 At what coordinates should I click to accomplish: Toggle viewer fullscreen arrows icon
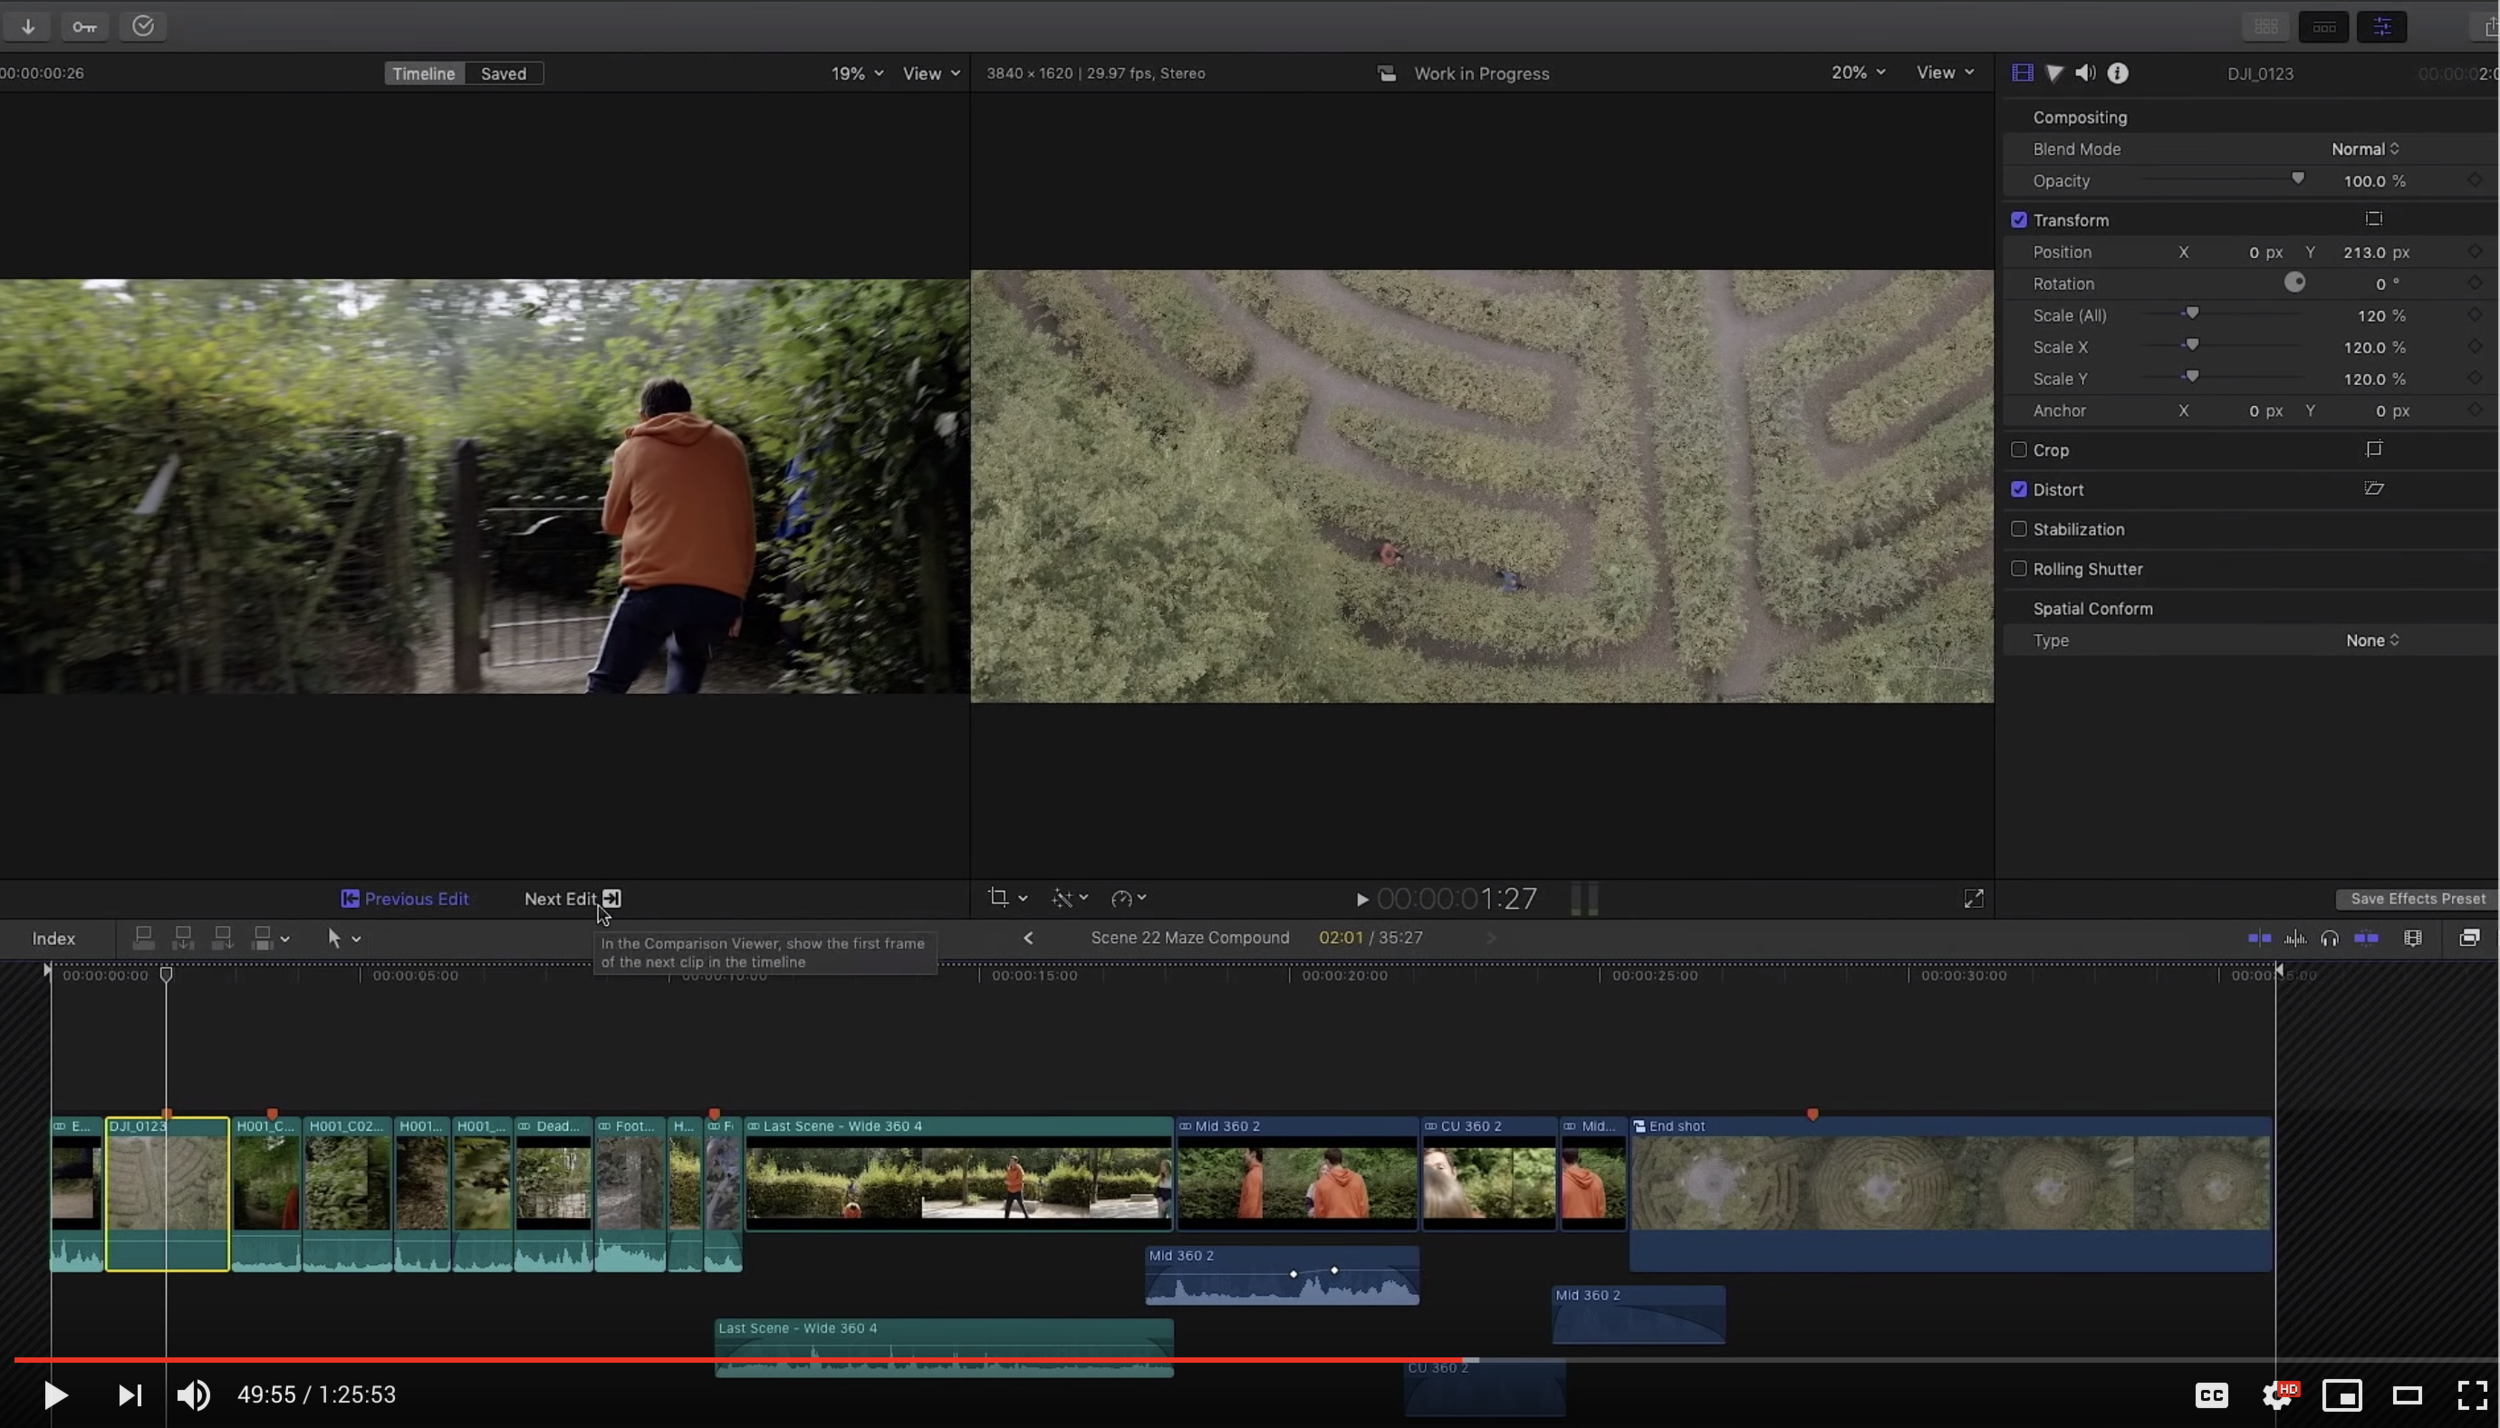pyautogui.click(x=1974, y=899)
